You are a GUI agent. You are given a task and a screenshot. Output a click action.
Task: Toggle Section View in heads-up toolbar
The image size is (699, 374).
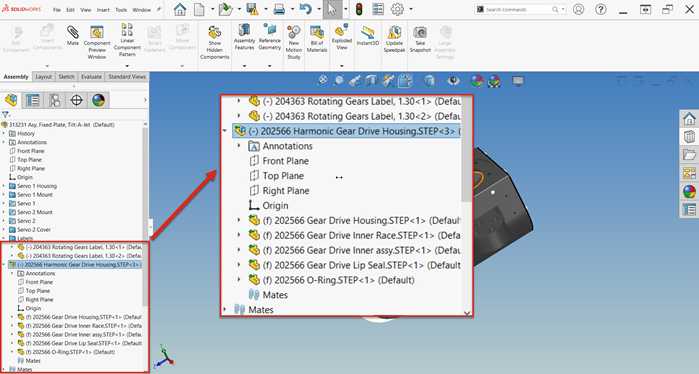coord(371,81)
